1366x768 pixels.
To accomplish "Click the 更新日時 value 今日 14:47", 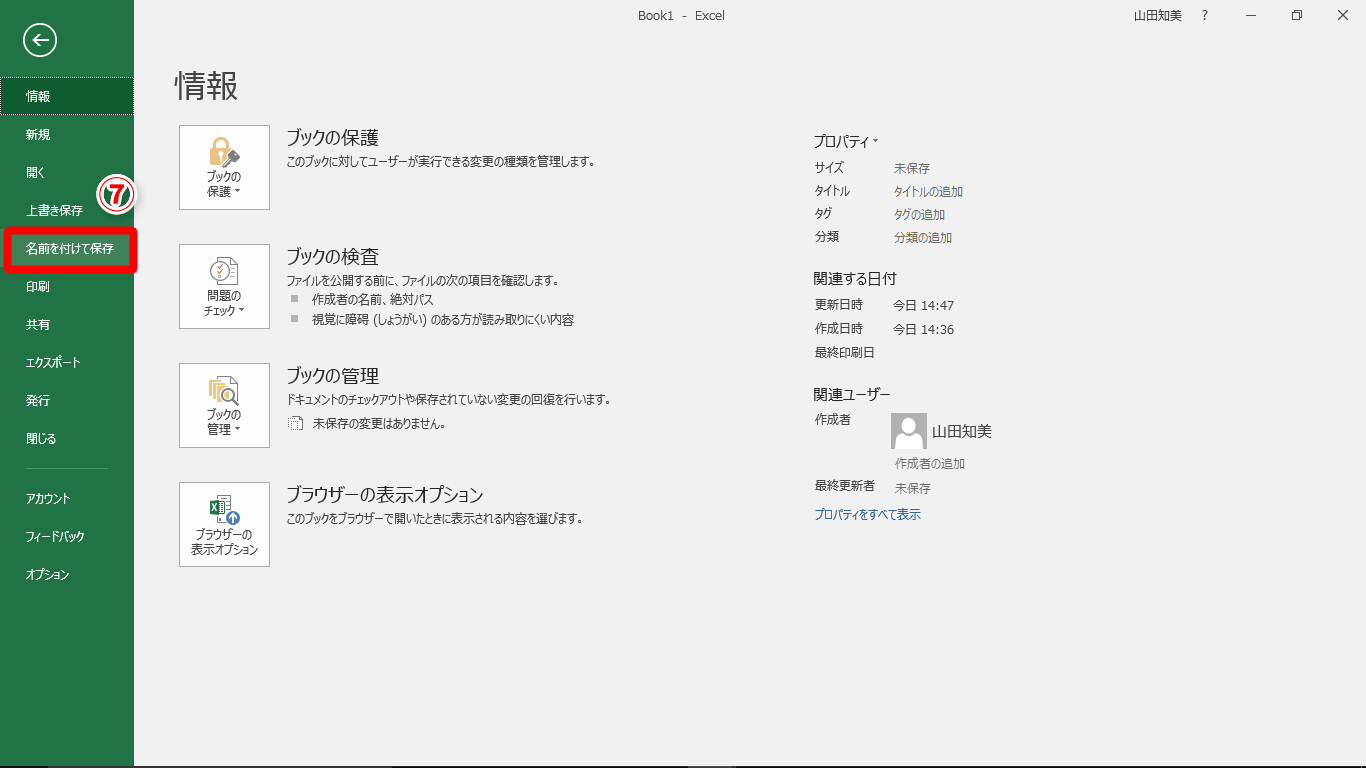I will pyautogui.click(x=923, y=305).
